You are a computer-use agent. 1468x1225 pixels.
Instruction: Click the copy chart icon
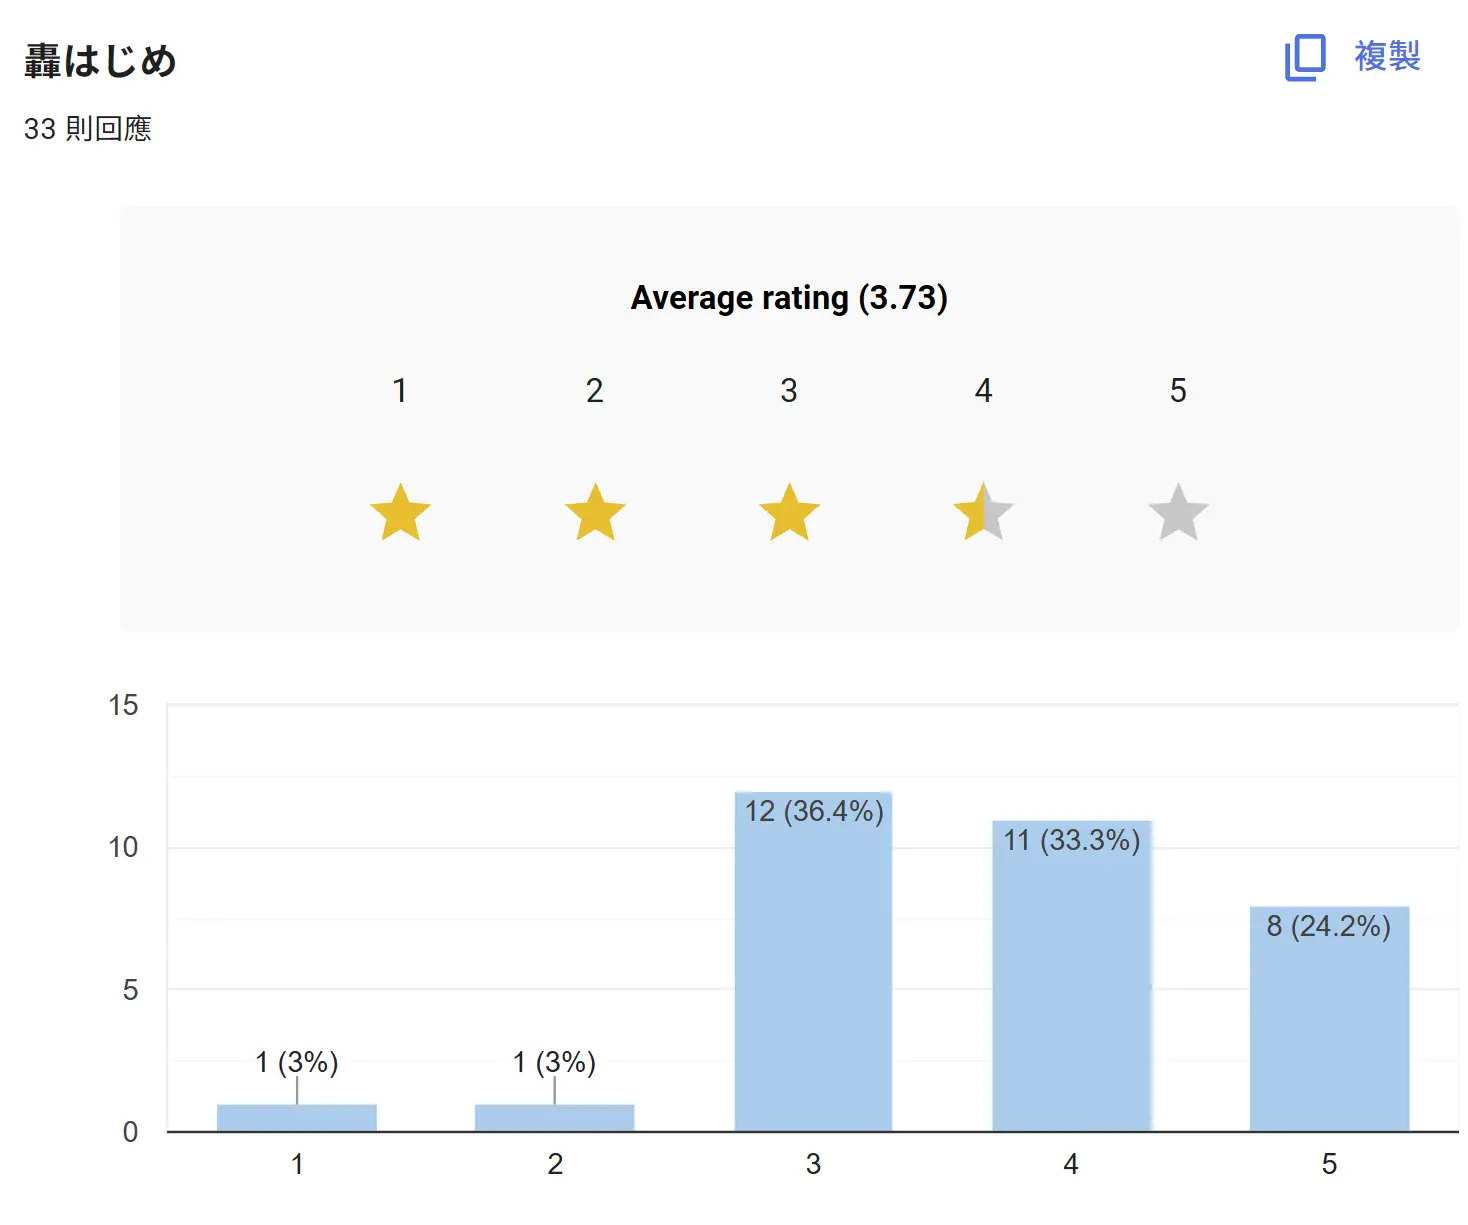(1304, 57)
